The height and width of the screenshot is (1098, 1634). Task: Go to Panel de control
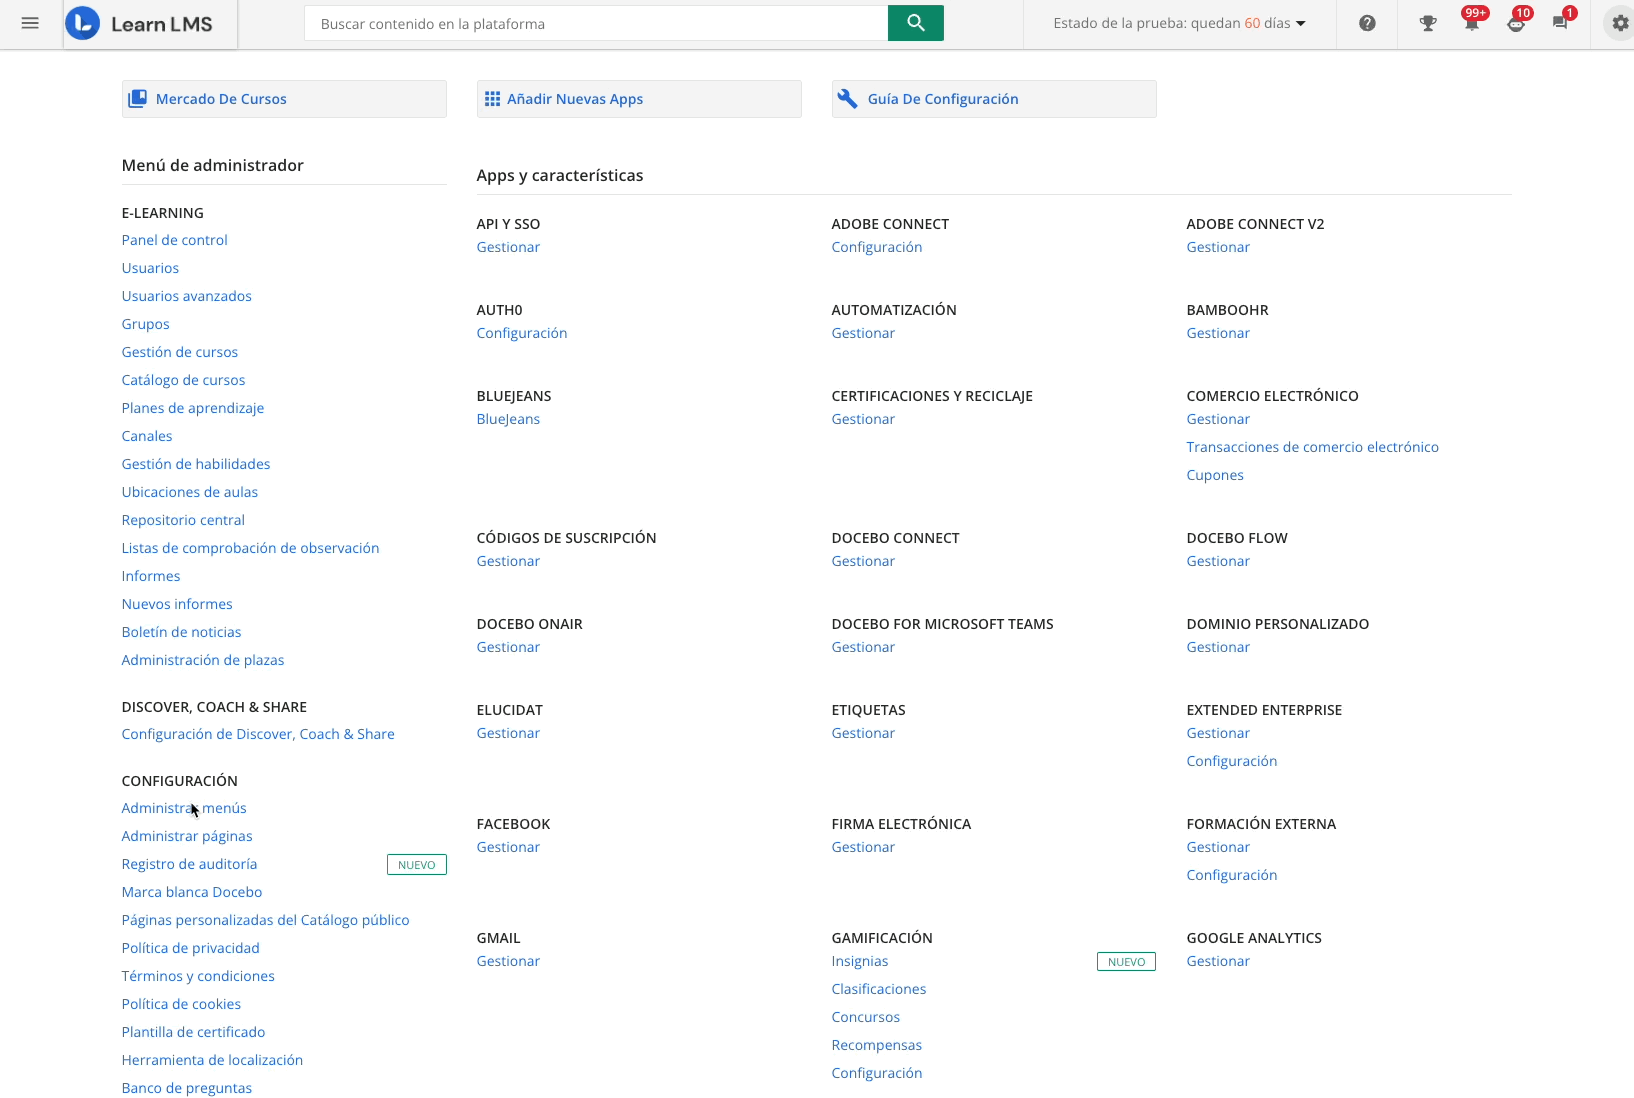tap(174, 240)
